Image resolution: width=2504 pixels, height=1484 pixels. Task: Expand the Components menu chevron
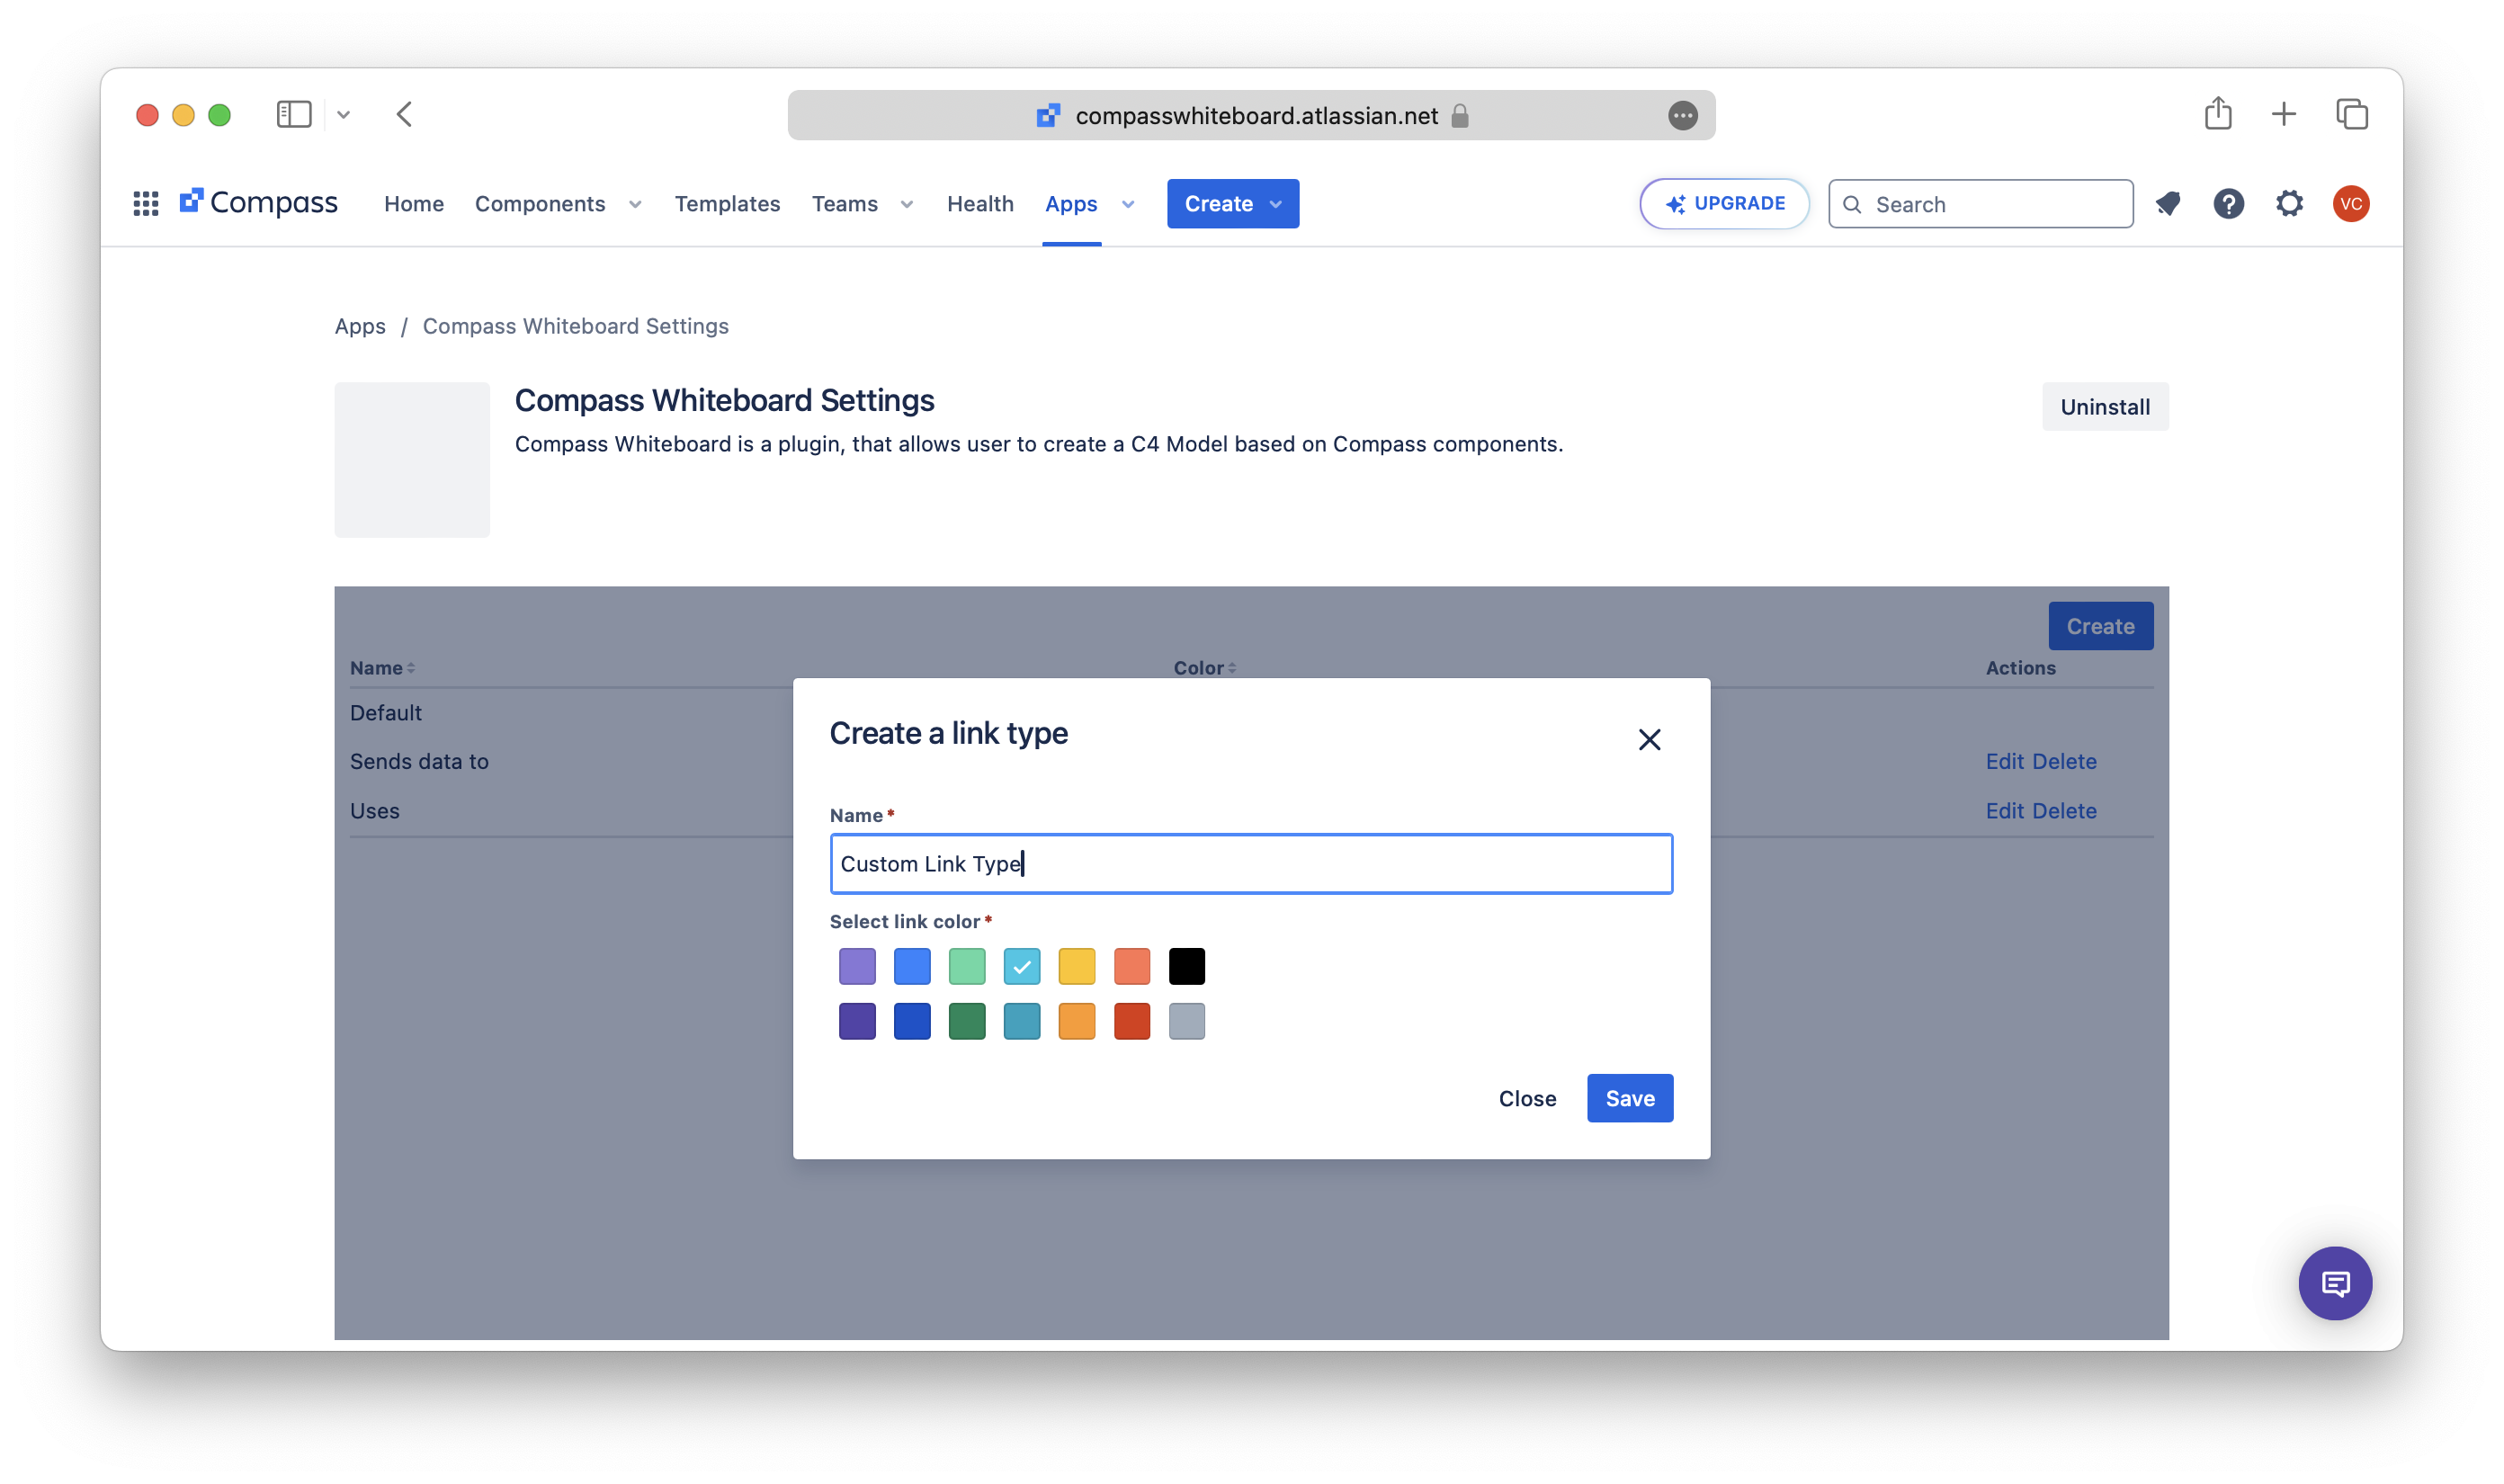point(635,204)
